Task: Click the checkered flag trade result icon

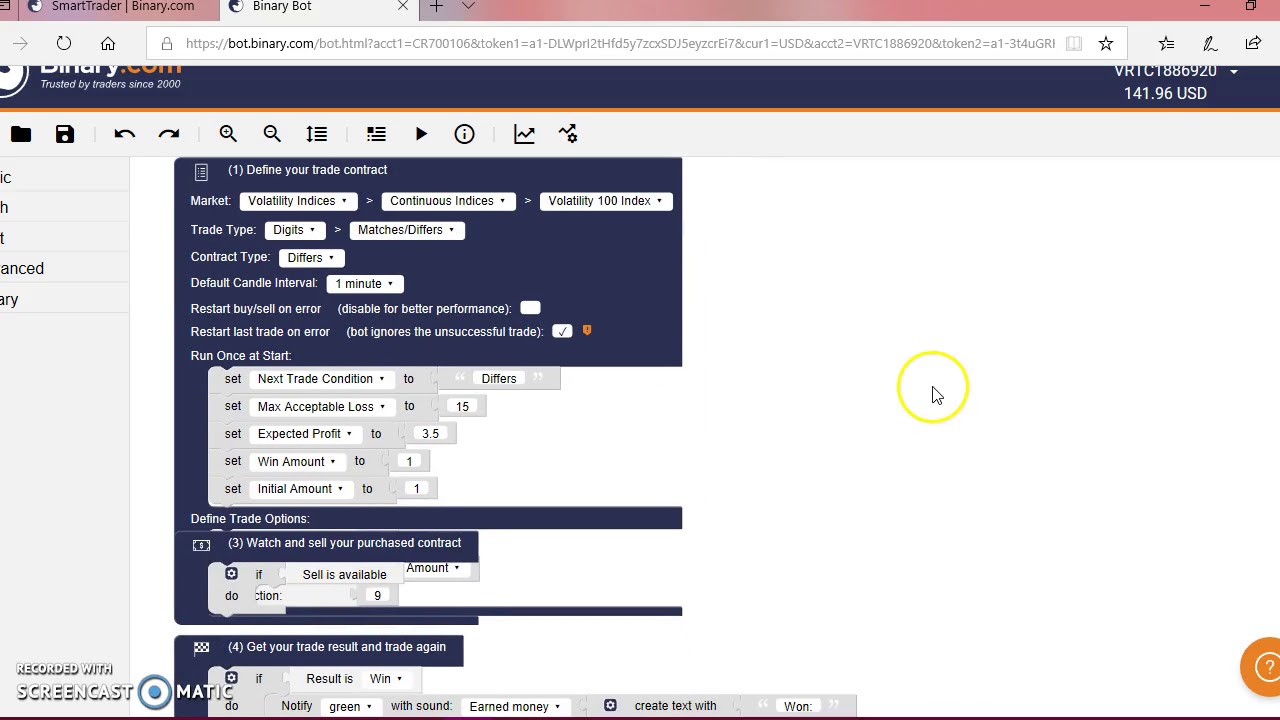Action: tap(201, 648)
